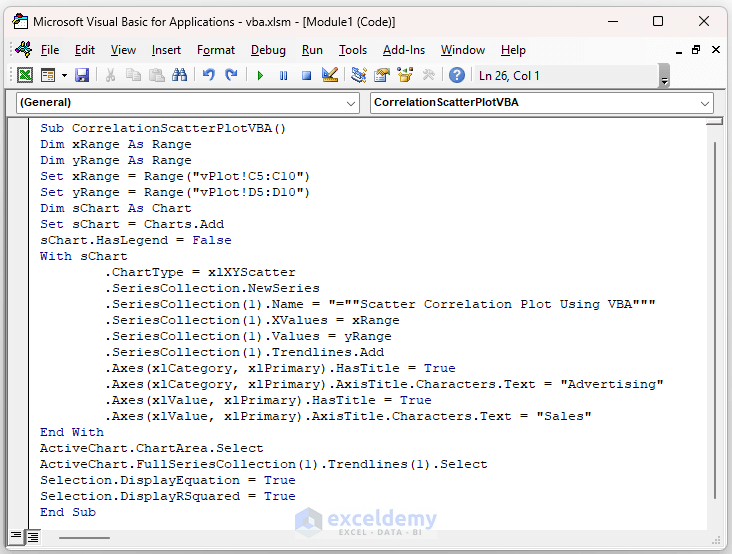Click the Cut scissors icon
Screen dimensions: 732x554
111,75
